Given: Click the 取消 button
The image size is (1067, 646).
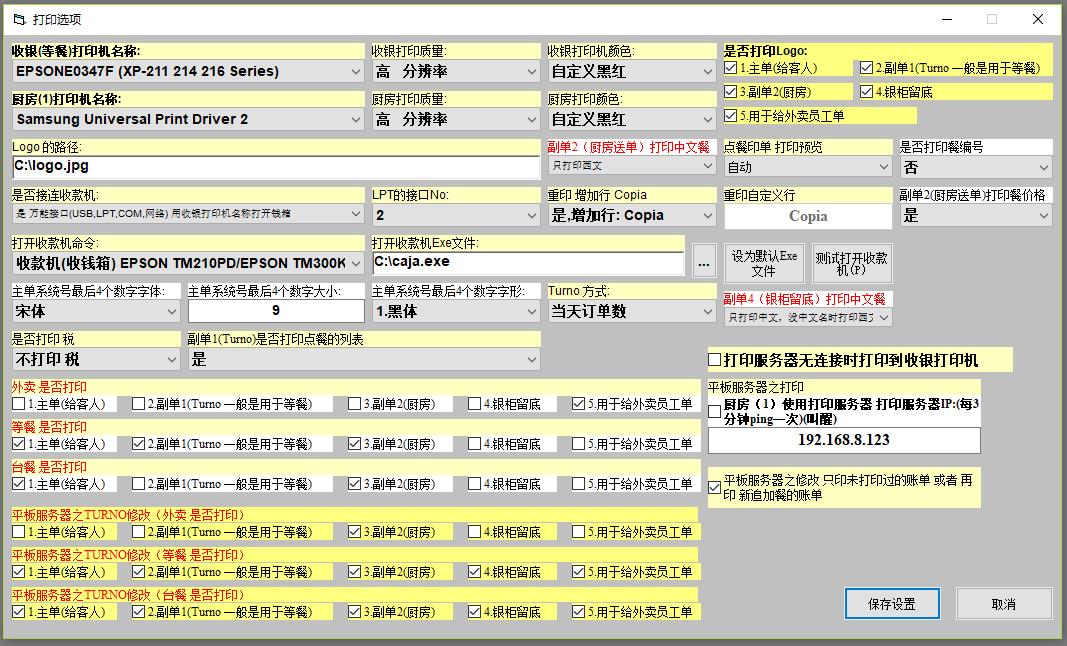Looking at the screenshot, I should click(x=1004, y=604).
